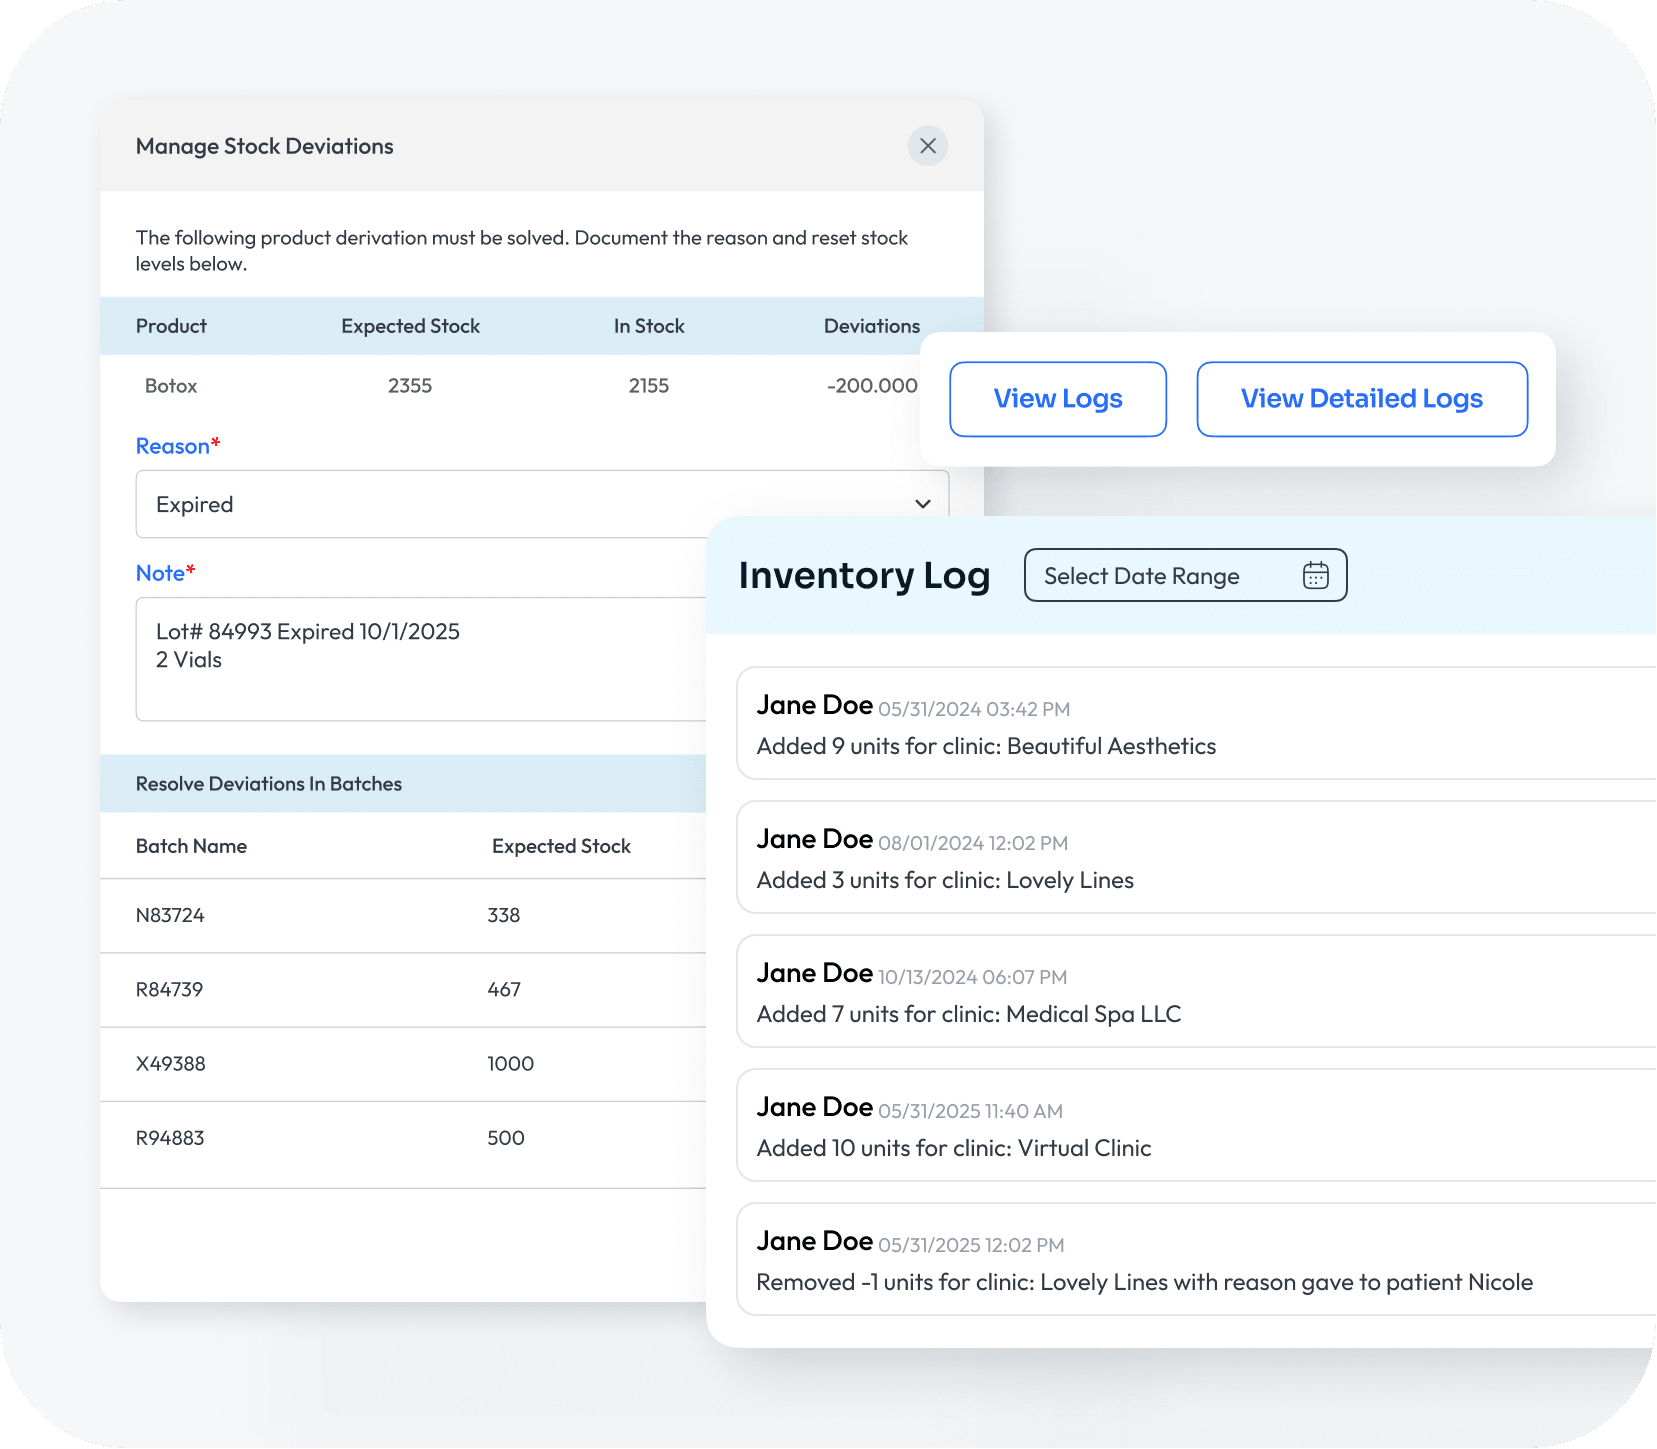Click the View Logs button

1057,399
